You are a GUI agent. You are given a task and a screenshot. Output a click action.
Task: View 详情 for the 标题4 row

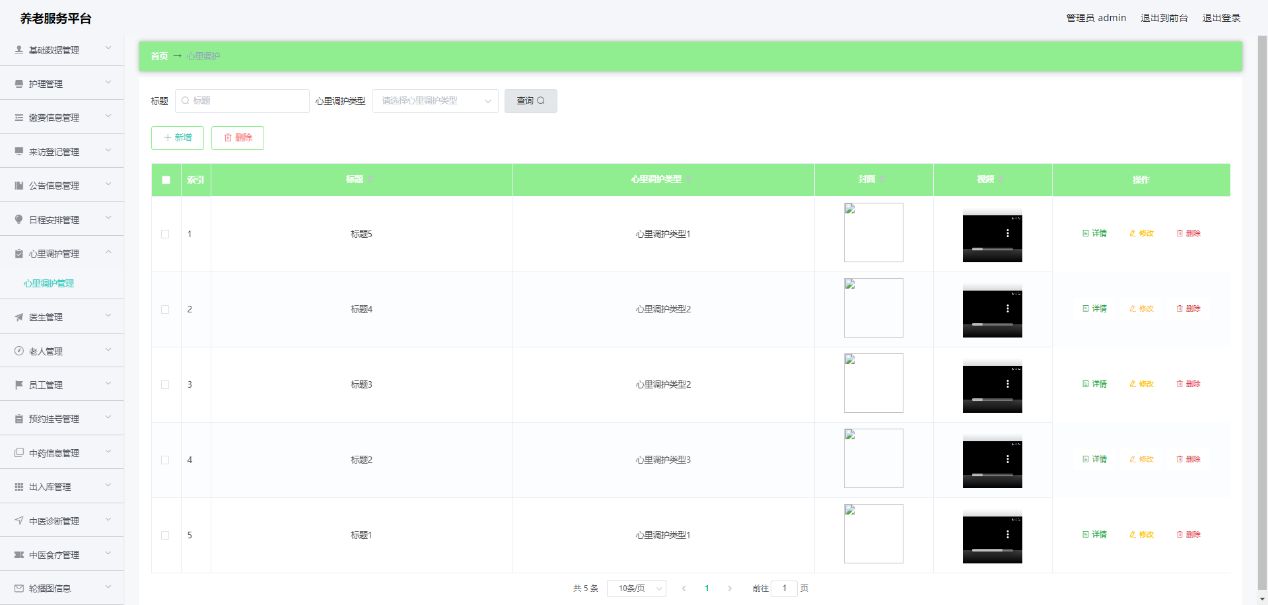pos(1094,308)
